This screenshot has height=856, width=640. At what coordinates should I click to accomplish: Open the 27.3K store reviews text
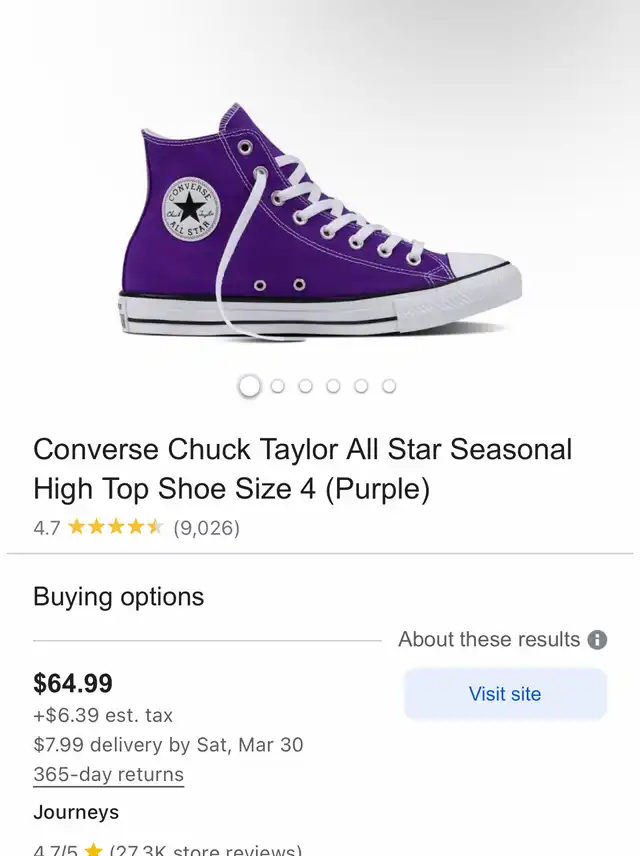pos(205,849)
